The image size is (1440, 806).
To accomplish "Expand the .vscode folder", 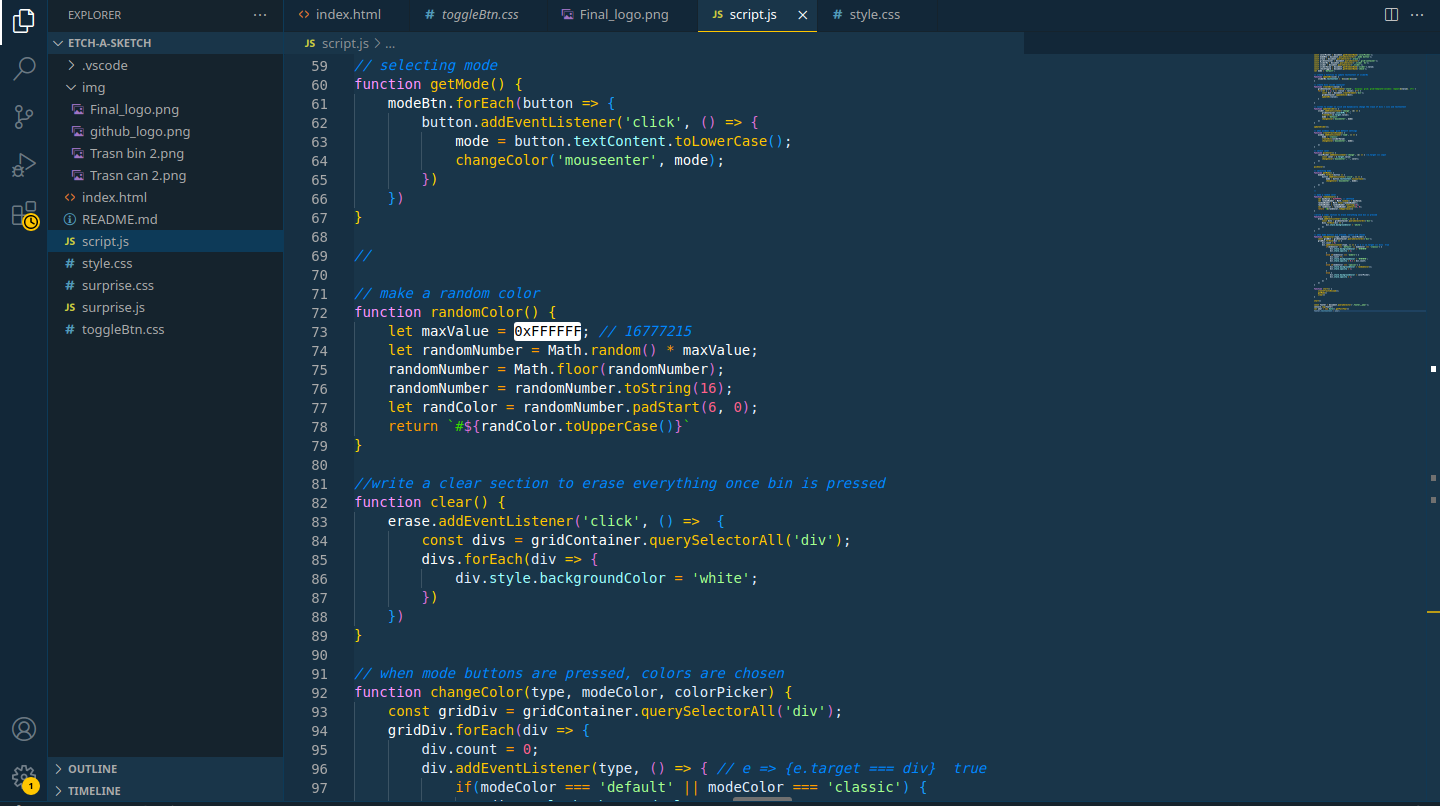I will [x=166, y=65].
